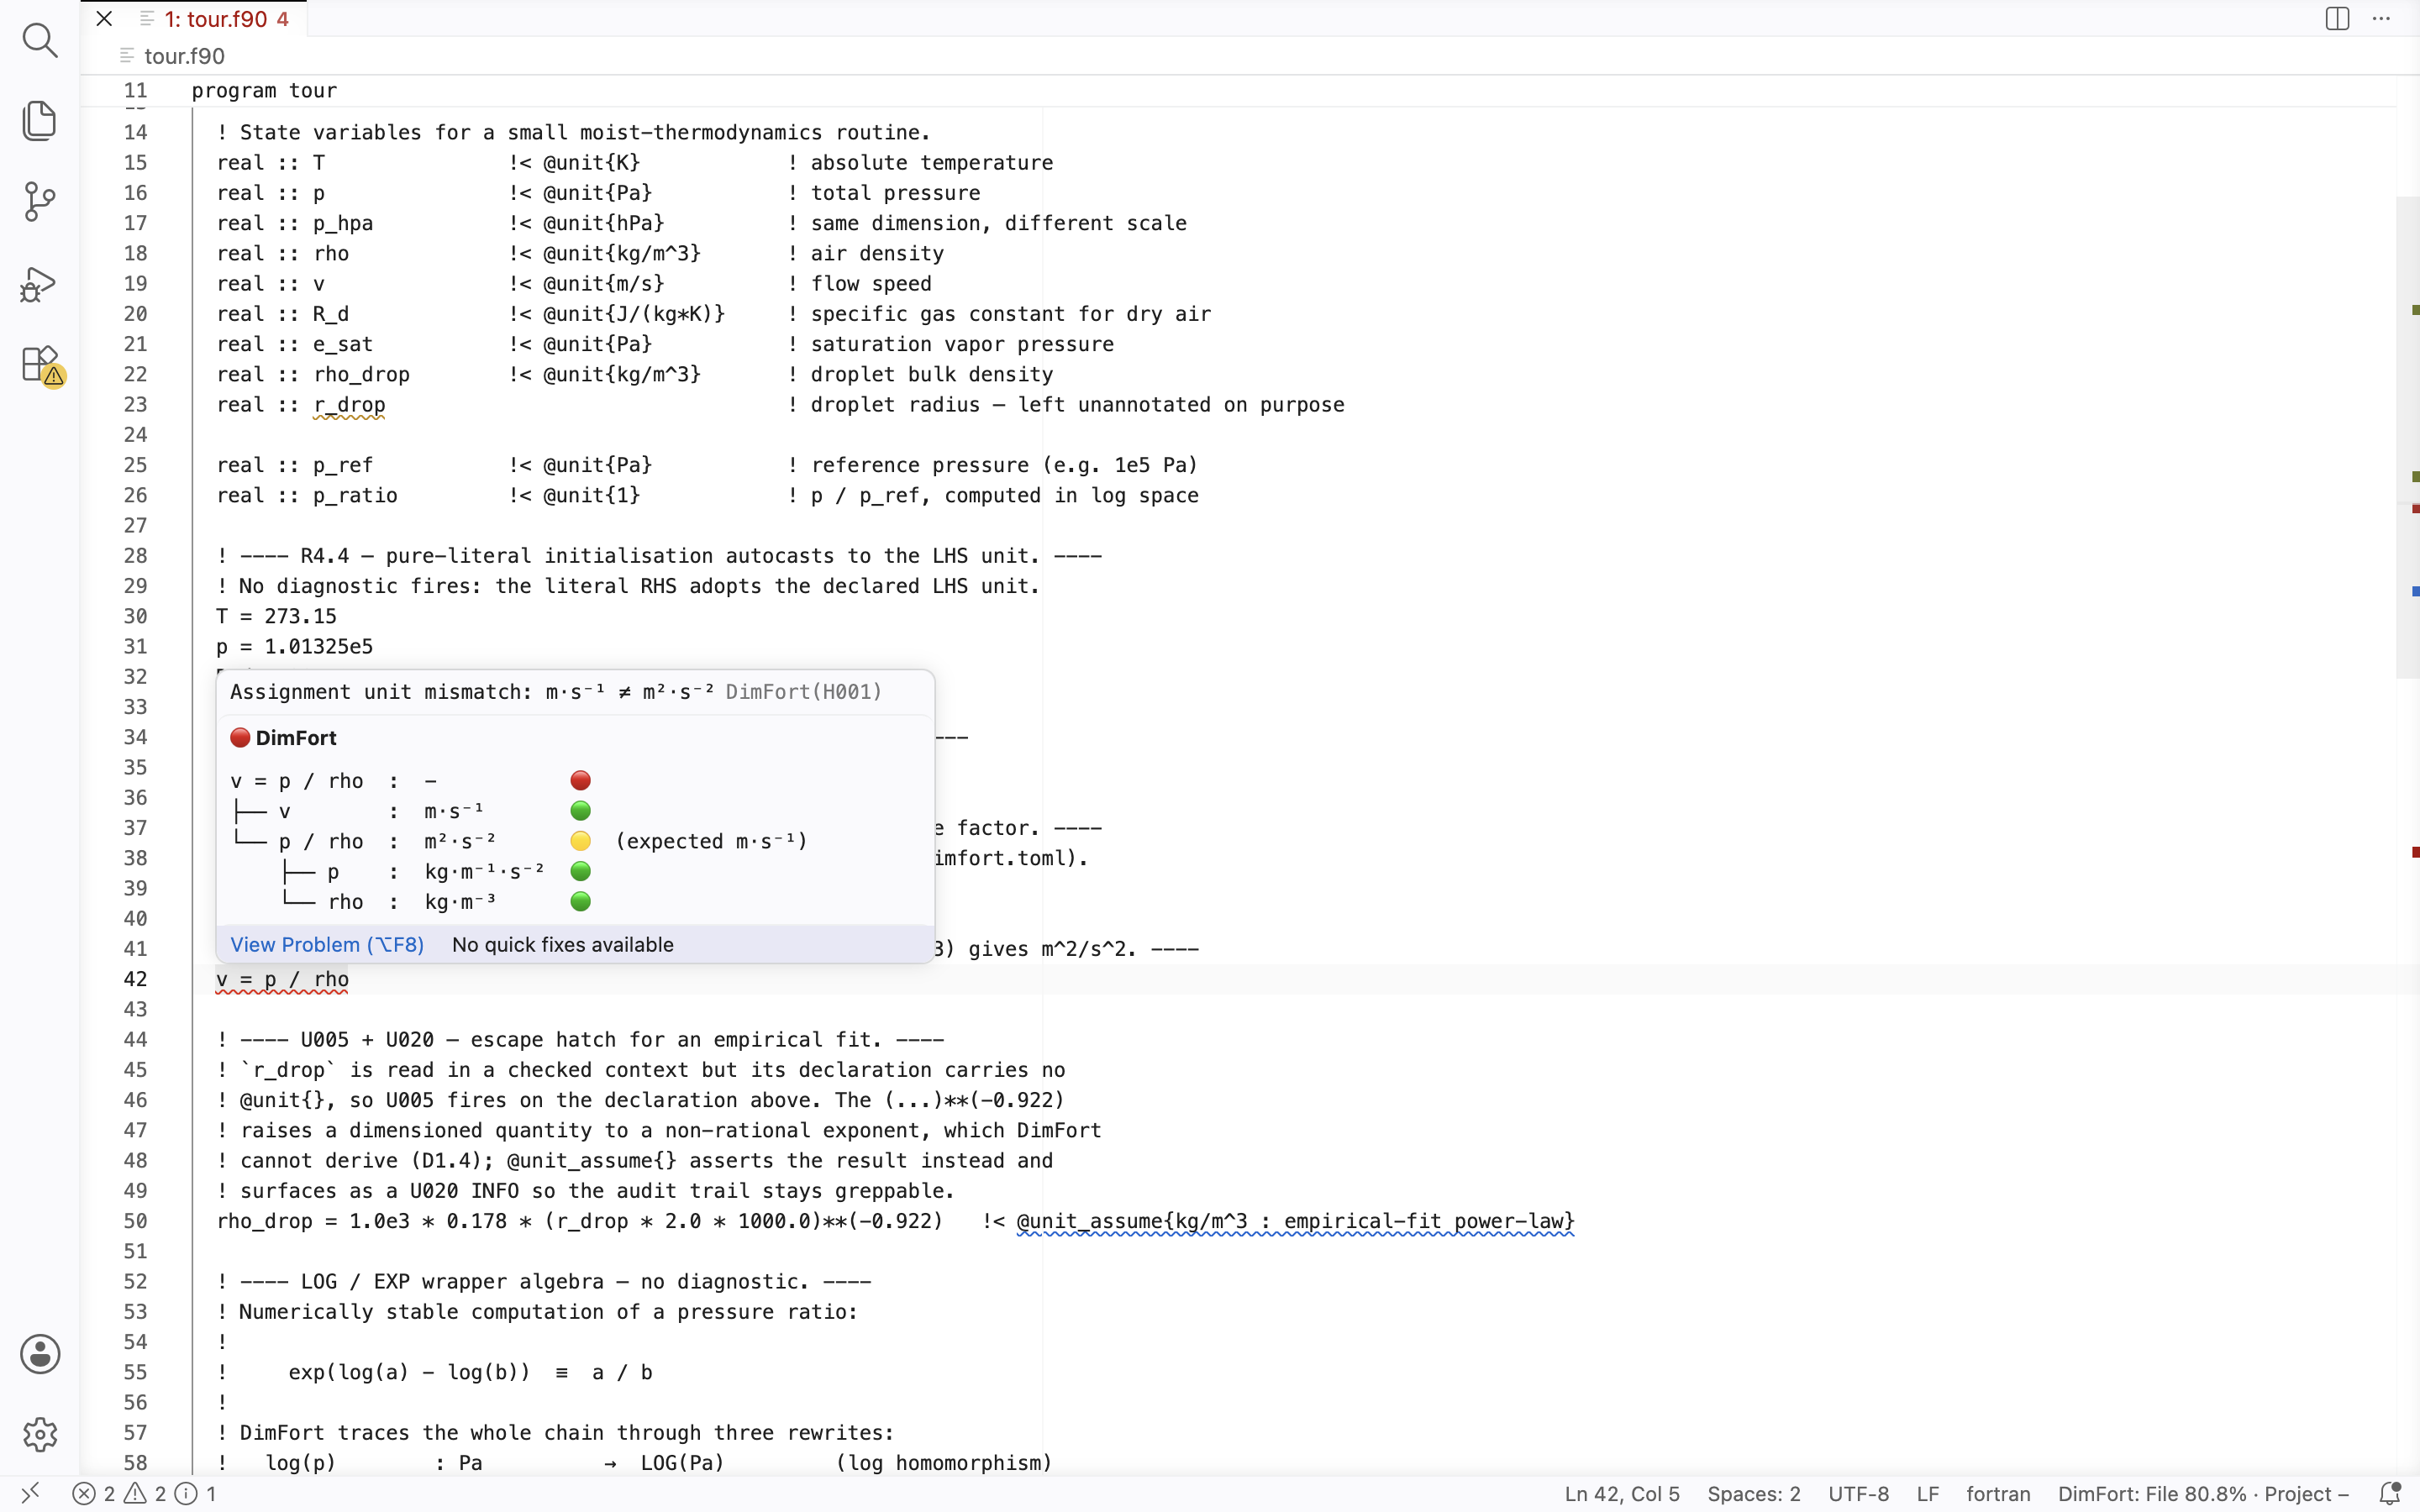The height and width of the screenshot is (1512, 2420).
Task: Click the green dot on the kg·m⁻³ row
Action: coord(580,902)
